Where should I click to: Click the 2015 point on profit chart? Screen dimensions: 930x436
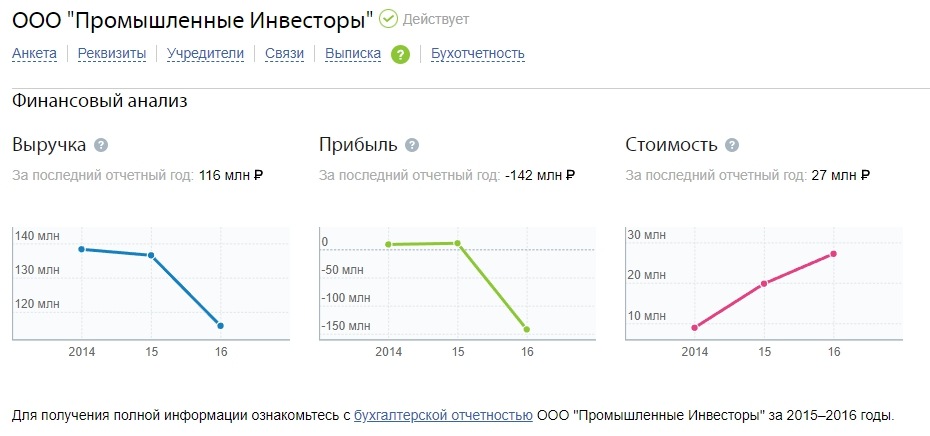click(457, 243)
